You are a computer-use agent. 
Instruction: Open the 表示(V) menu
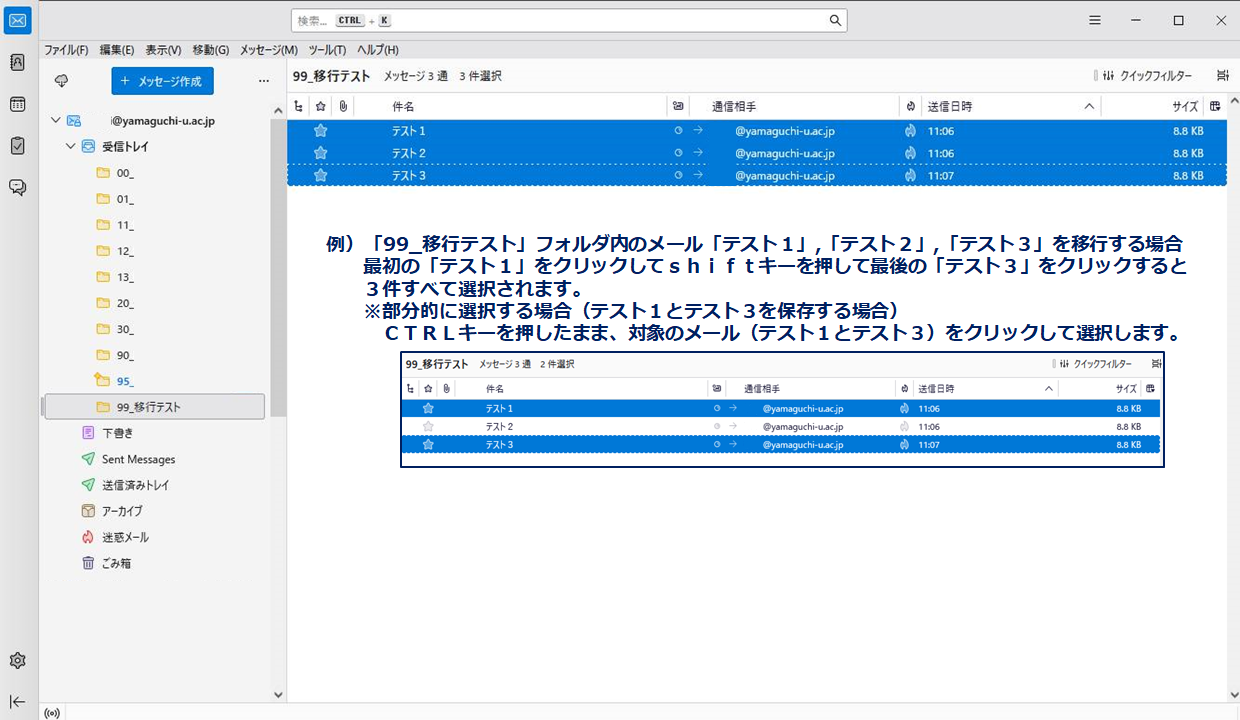pyautogui.click(x=163, y=50)
